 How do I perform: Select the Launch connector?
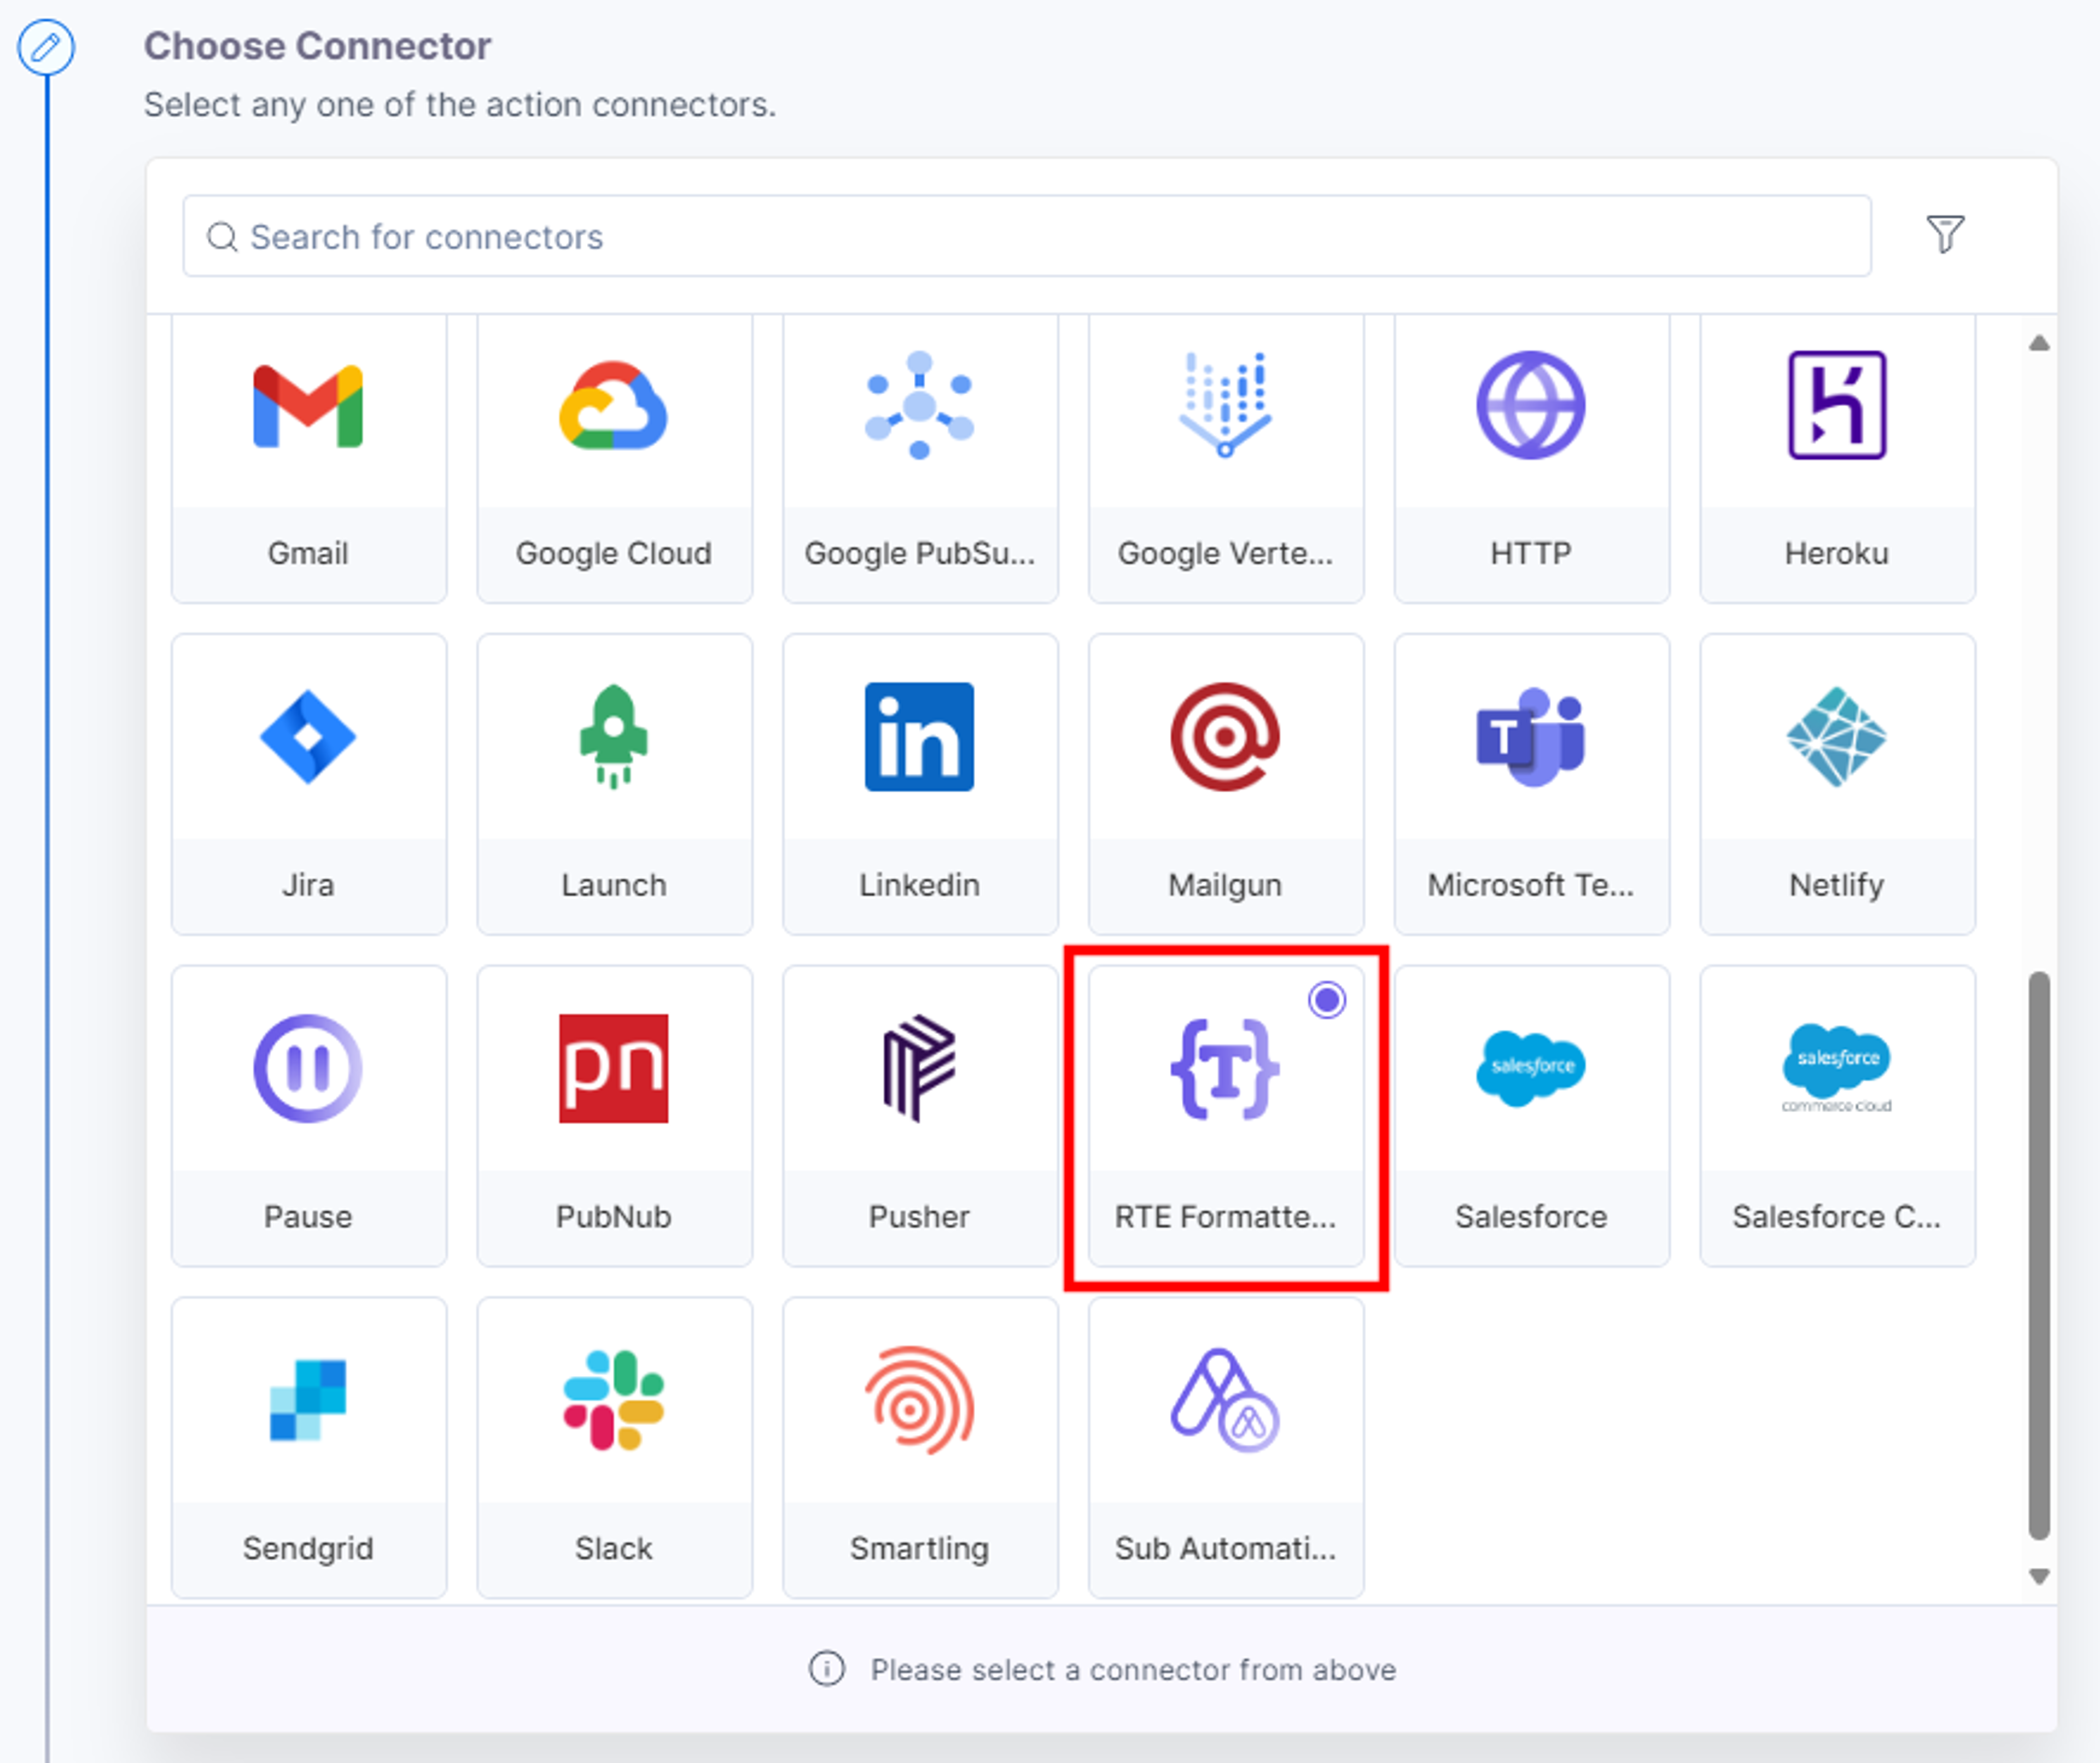coord(614,784)
